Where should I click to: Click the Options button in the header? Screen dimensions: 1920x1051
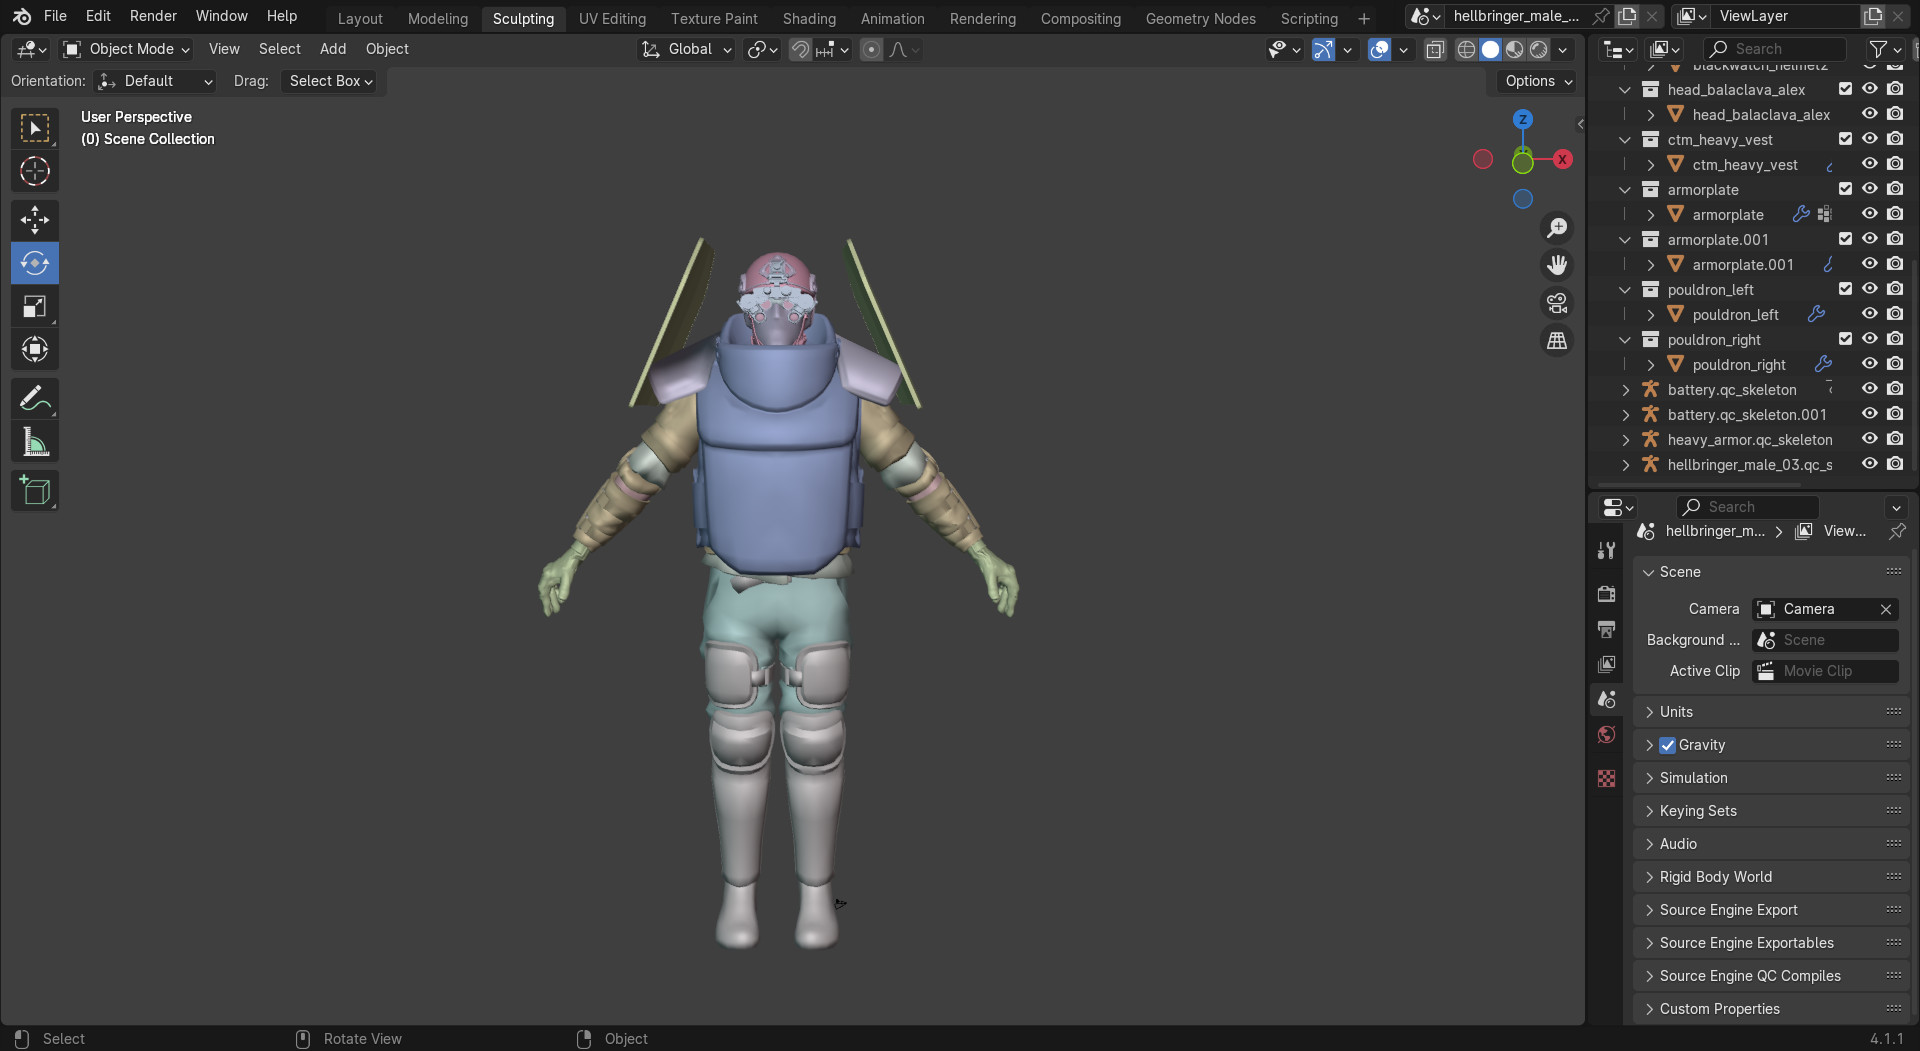pos(1535,81)
